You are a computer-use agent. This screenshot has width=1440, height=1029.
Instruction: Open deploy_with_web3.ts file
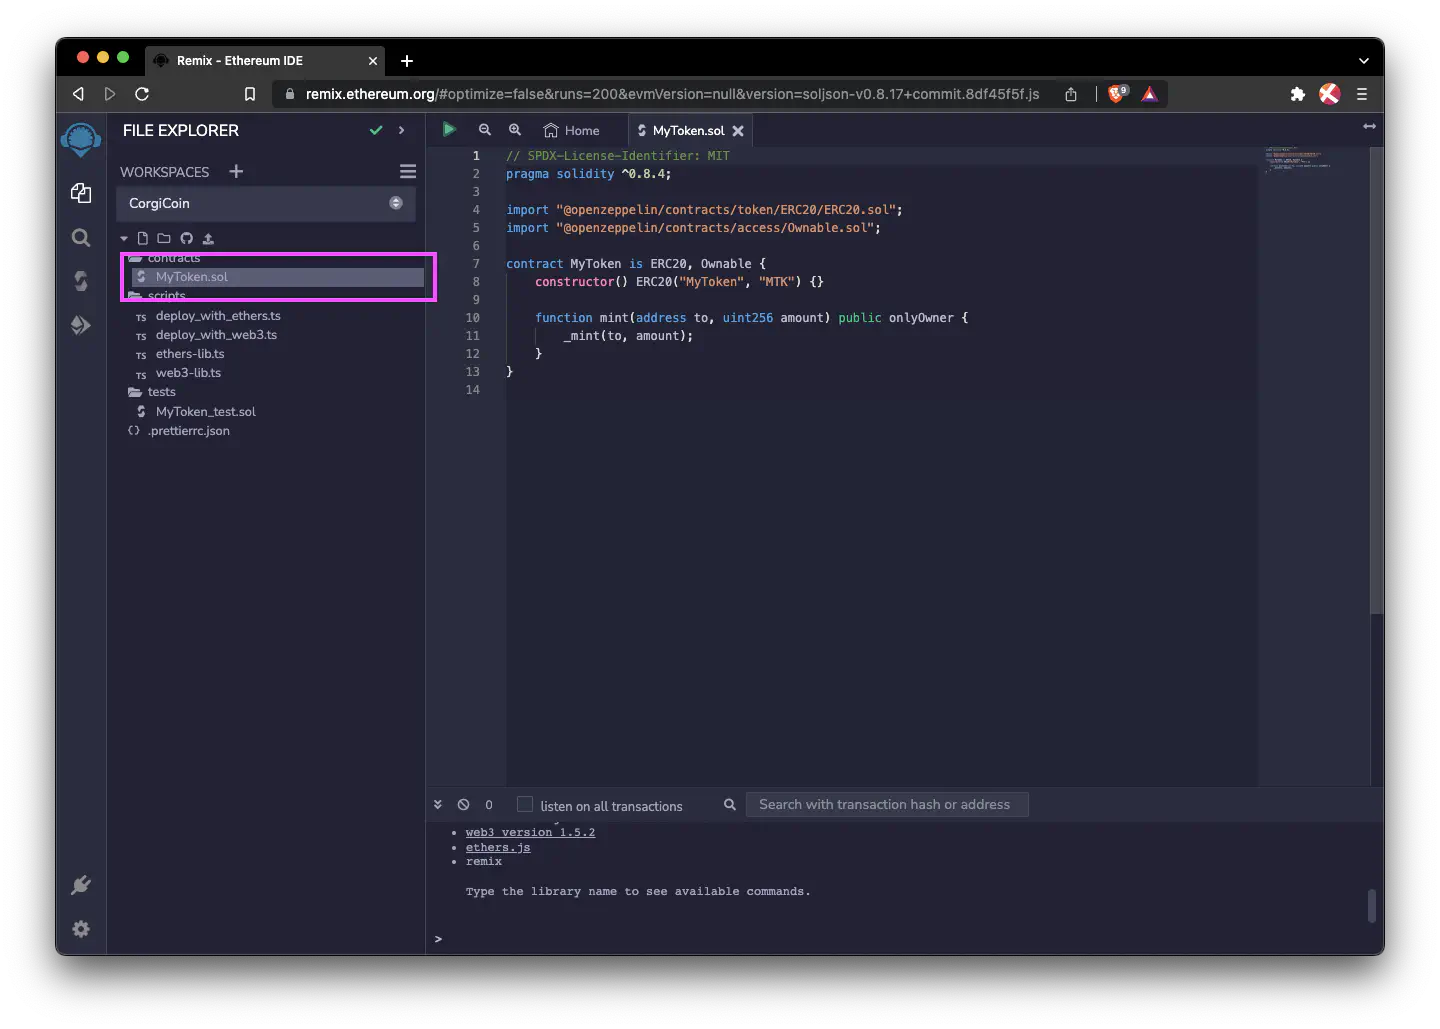click(216, 335)
